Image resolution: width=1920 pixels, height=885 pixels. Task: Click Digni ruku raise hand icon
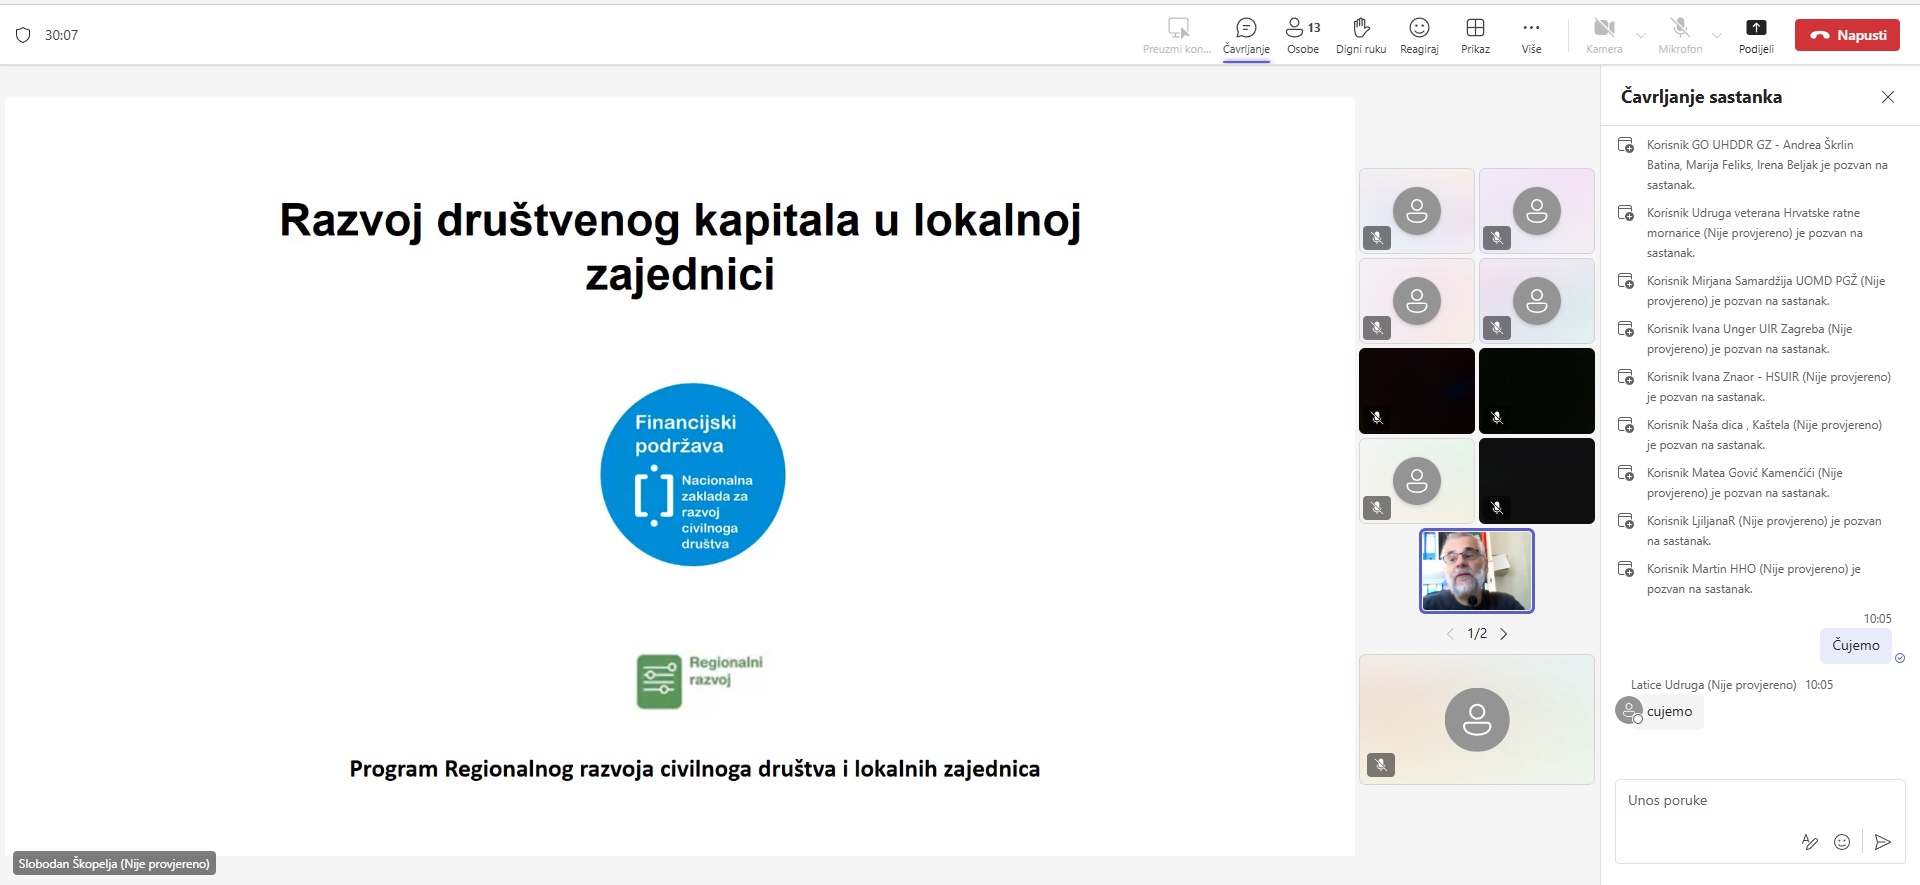point(1360,28)
